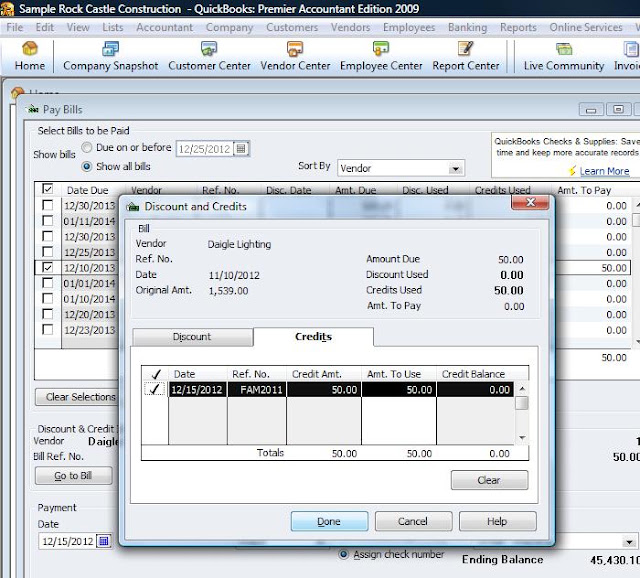Check the bill due 12/20/2013

click(47, 314)
